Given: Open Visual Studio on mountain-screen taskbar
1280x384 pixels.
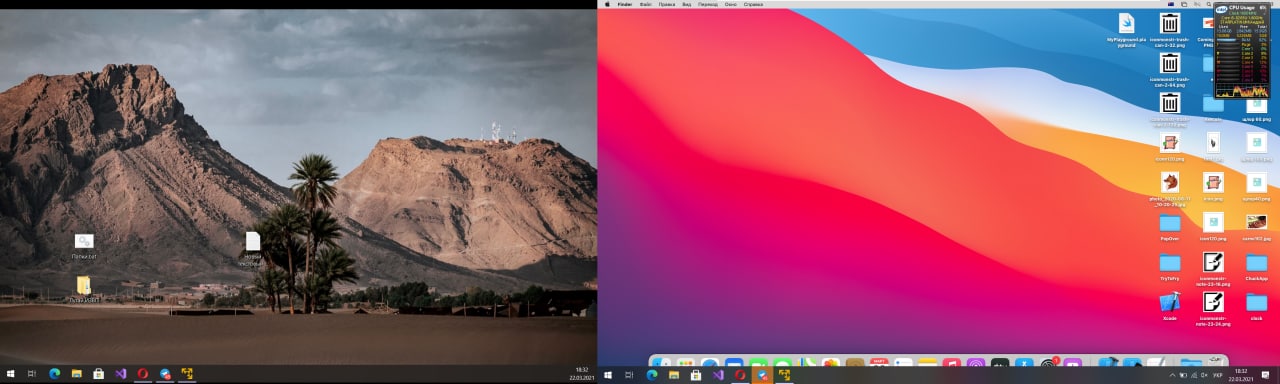Looking at the screenshot, I should [x=120, y=374].
